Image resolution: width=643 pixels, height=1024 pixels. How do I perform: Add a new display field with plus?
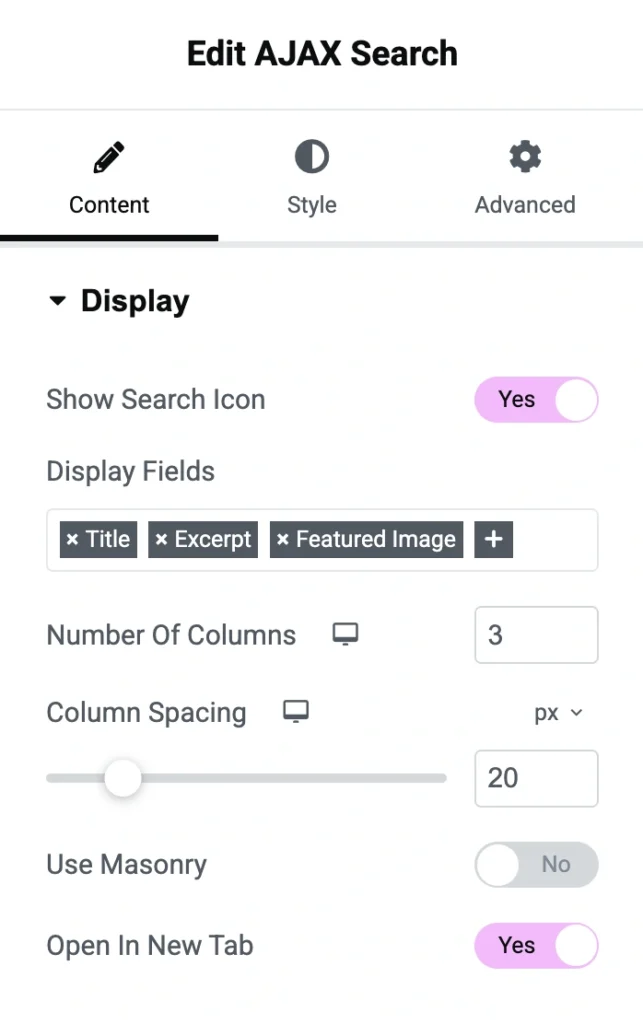click(493, 540)
